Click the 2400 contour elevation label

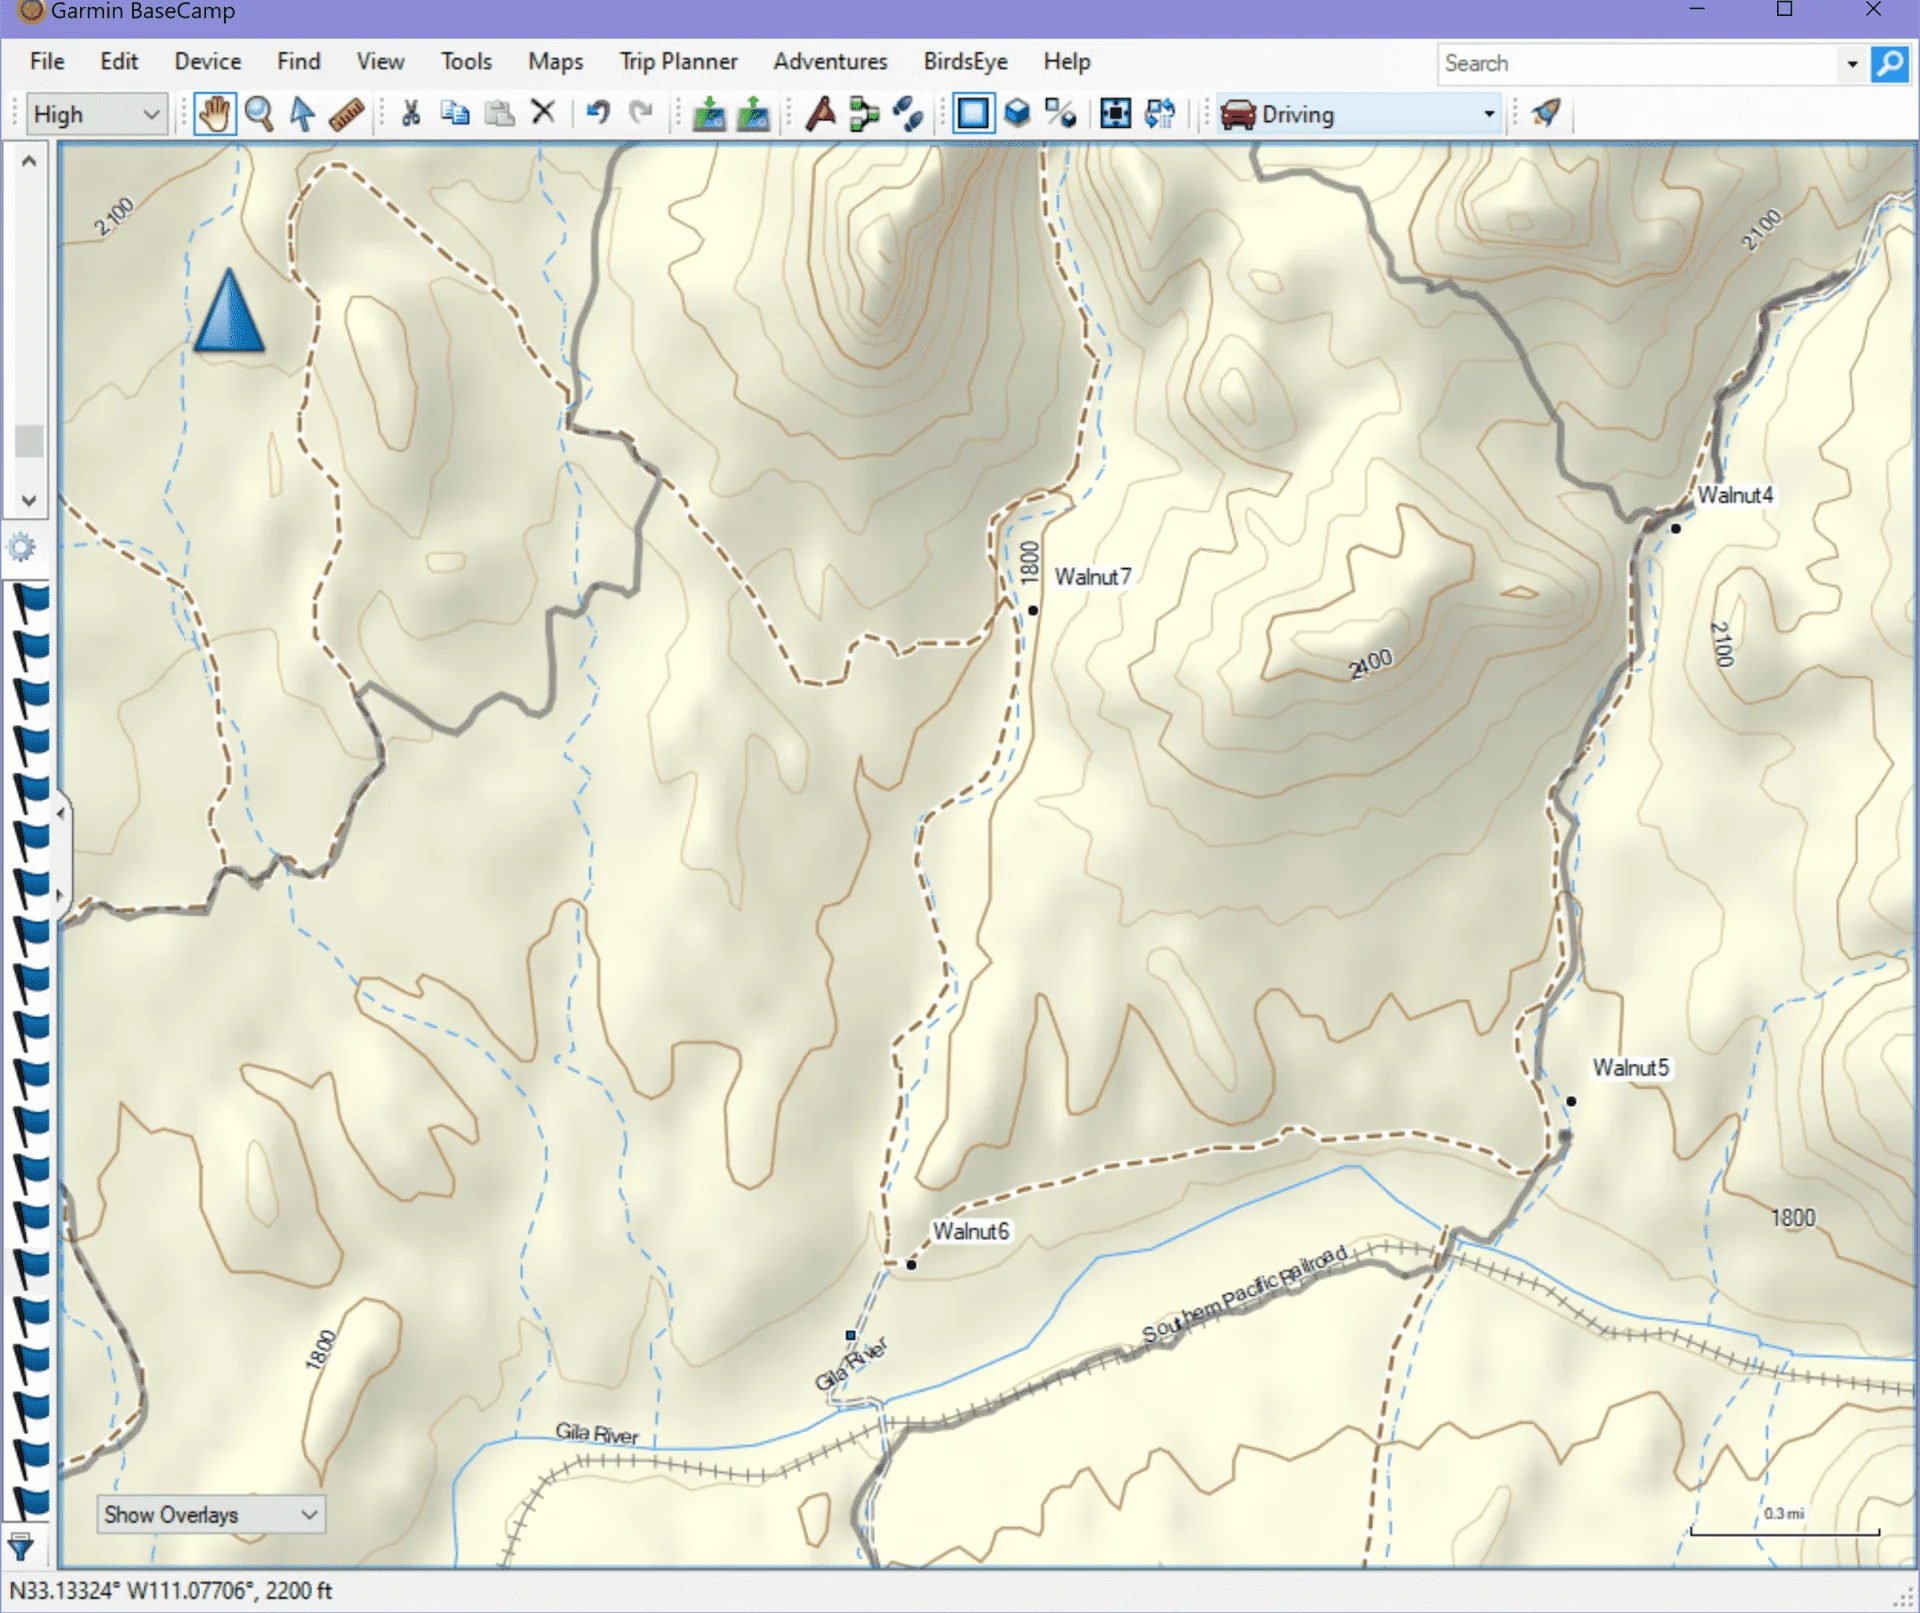point(1370,663)
